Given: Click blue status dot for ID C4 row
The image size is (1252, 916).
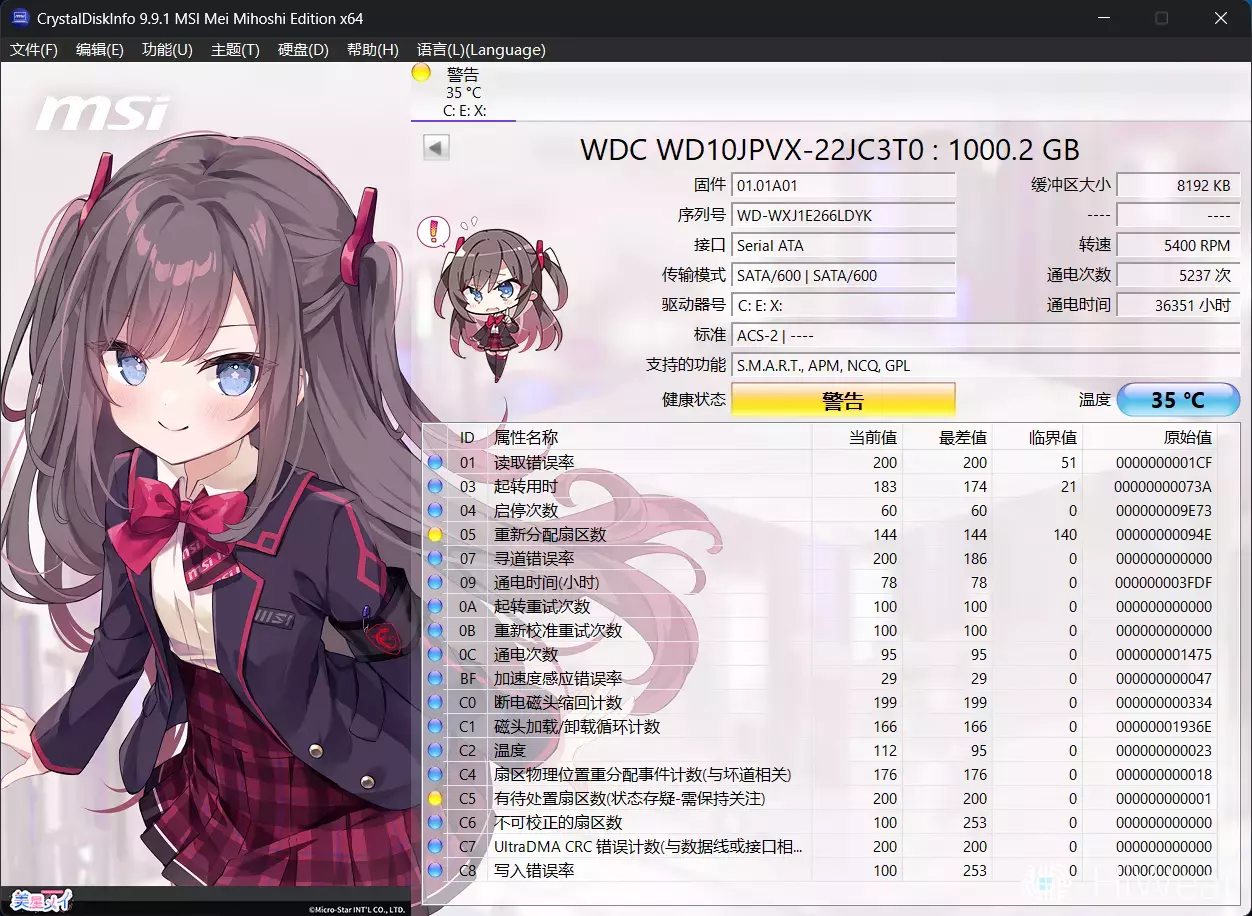Looking at the screenshot, I should (435, 774).
